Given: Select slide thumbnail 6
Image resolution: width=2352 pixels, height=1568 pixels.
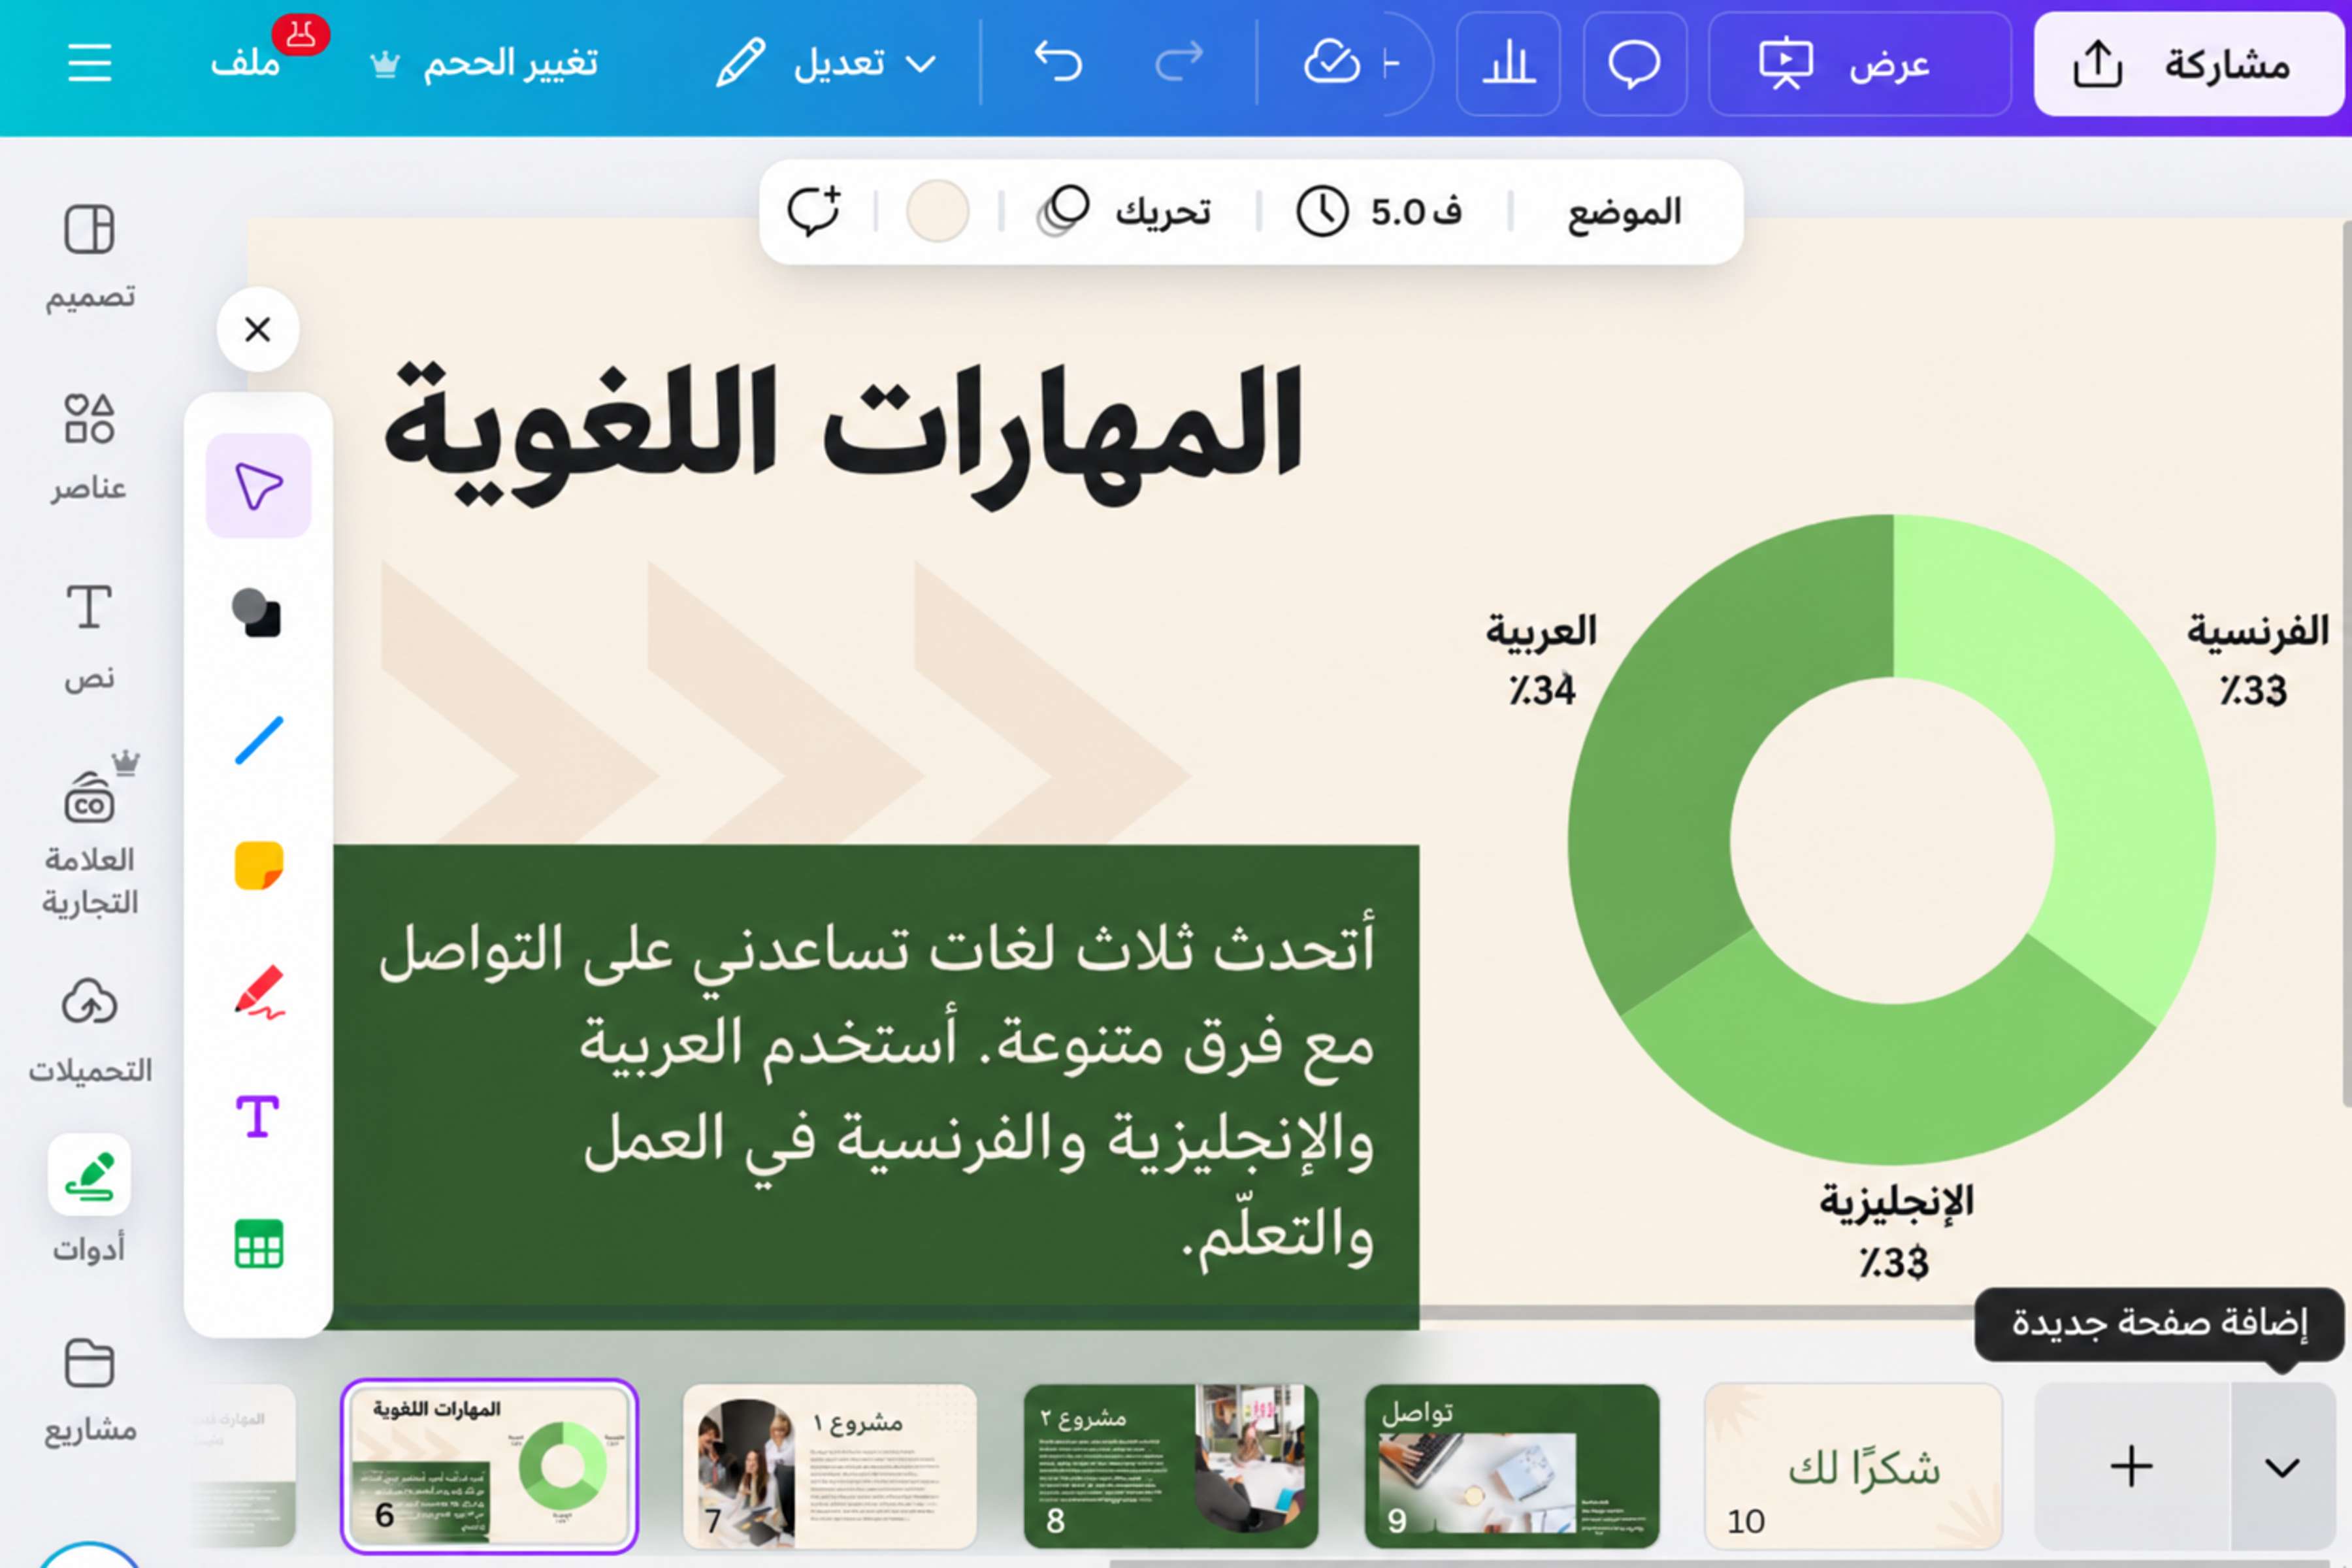Looking at the screenshot, I should pos(489,1466).
